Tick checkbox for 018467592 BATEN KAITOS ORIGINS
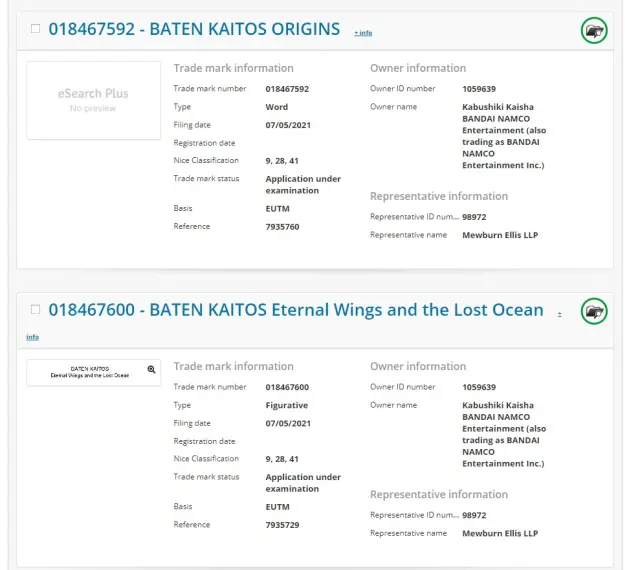This screenshot has height=570, width=640. (36, 29)
